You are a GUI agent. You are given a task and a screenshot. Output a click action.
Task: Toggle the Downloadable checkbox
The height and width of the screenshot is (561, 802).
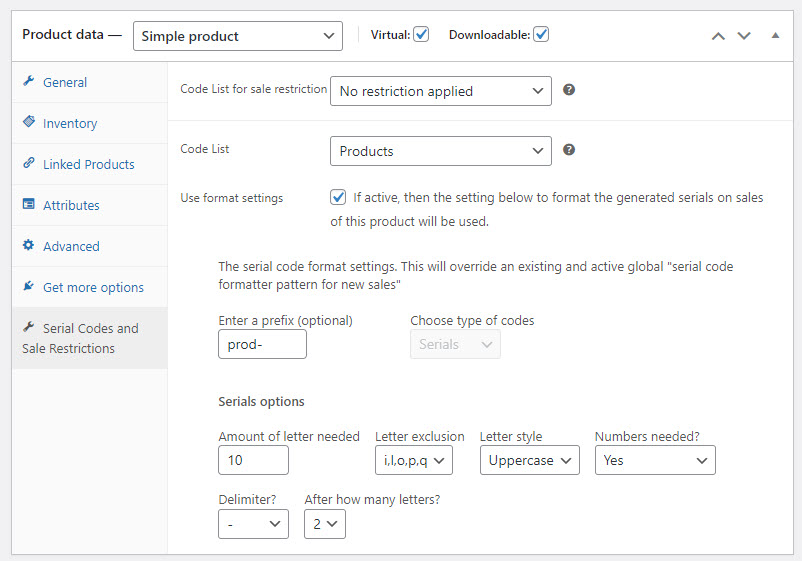(x=541, y=34)
